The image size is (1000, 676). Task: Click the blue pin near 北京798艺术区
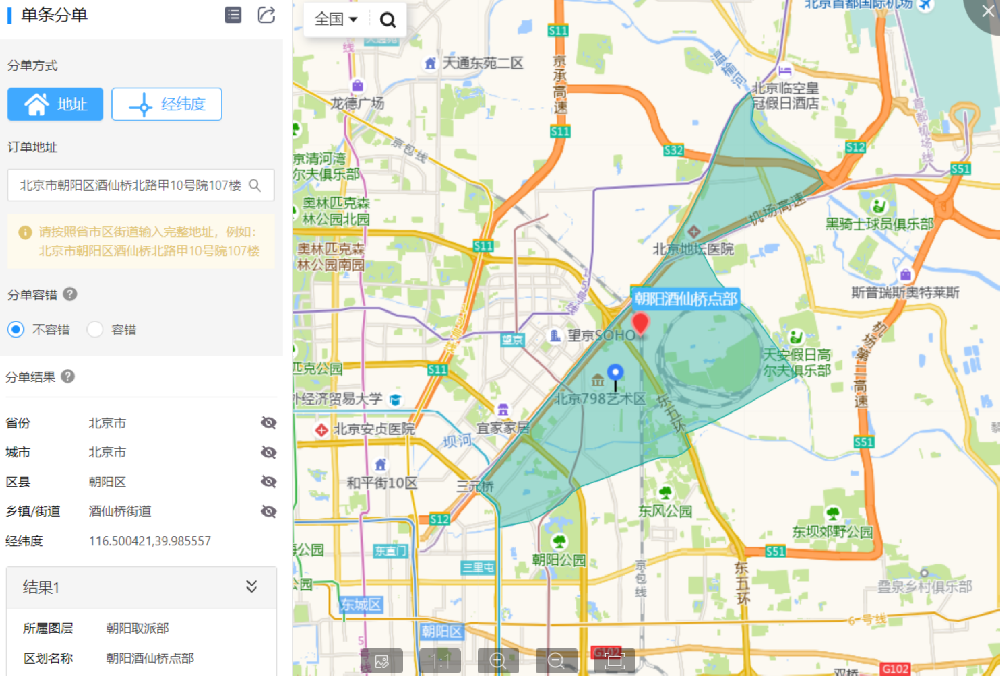point(615,377)
